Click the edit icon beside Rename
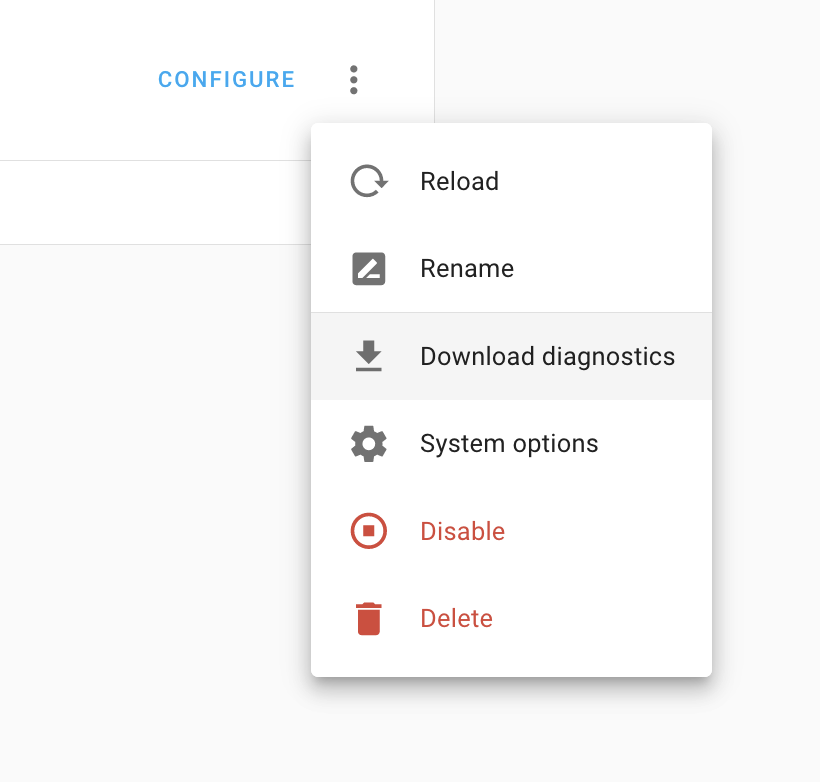 pyautogui.click(x=368, y=268)
